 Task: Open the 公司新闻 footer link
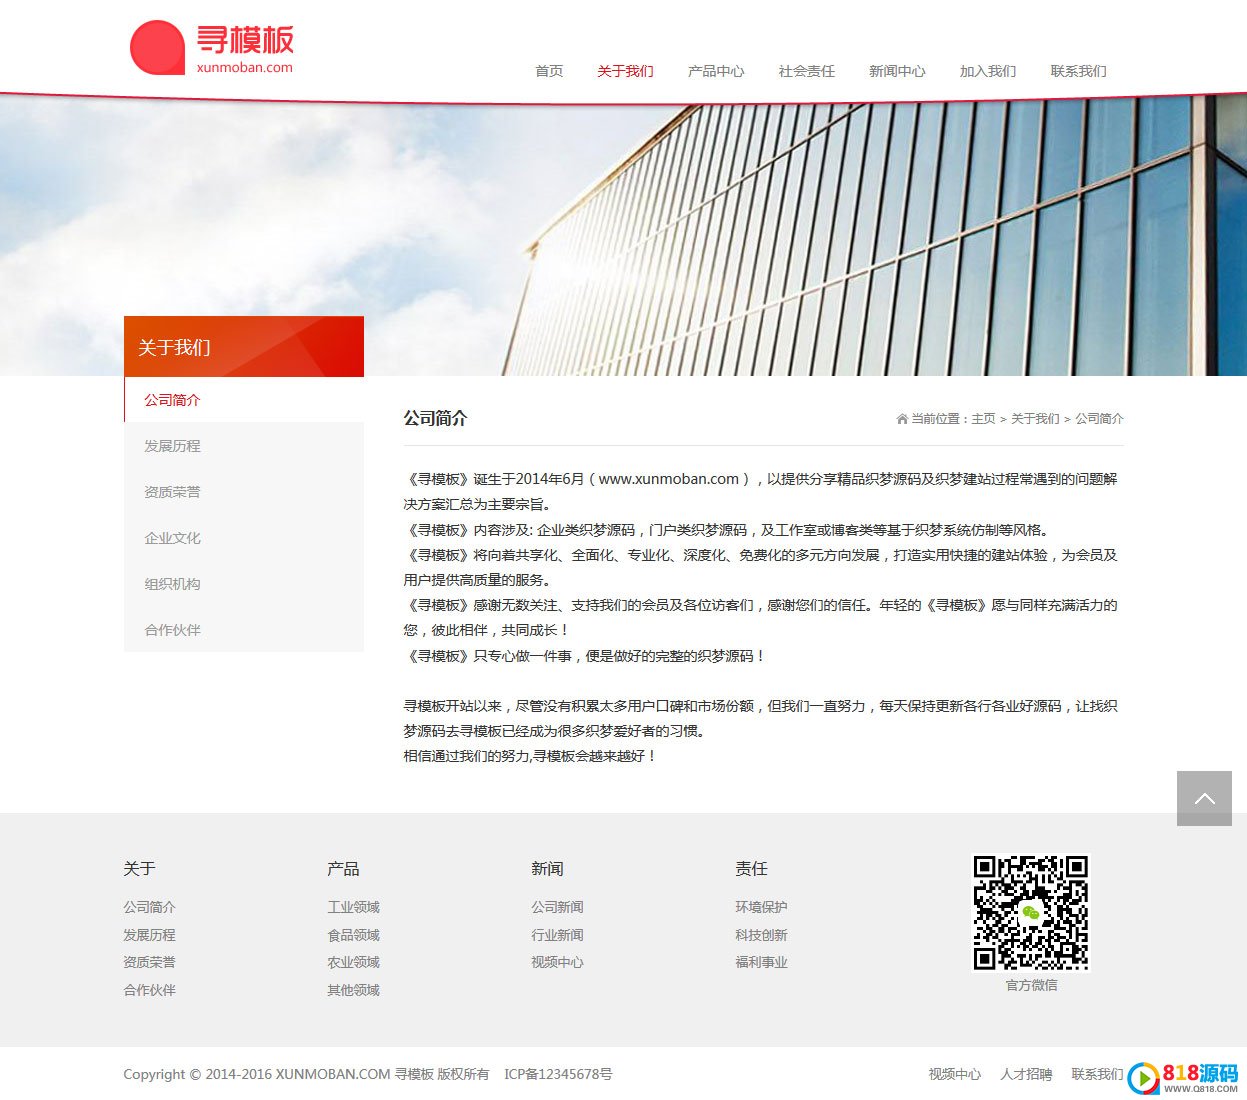pyautogui.click(x=558, y=907)
